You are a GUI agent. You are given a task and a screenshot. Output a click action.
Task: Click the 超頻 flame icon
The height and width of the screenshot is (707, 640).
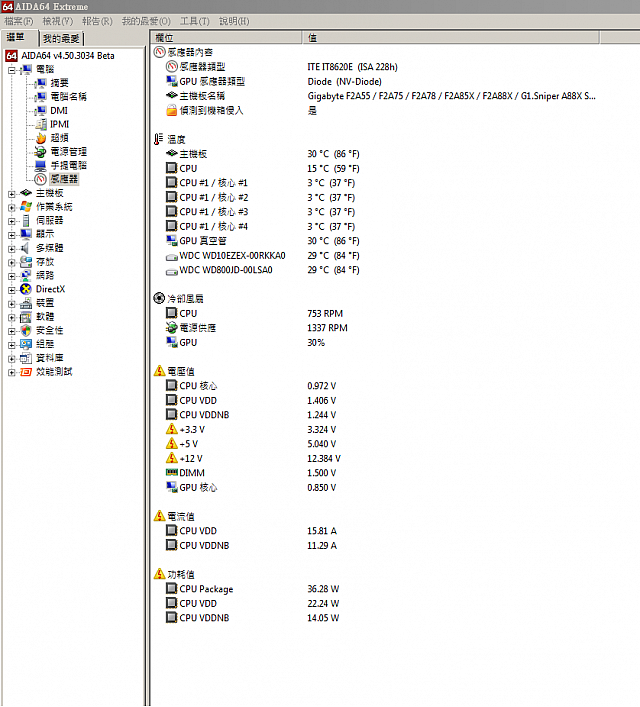(41, 138)
